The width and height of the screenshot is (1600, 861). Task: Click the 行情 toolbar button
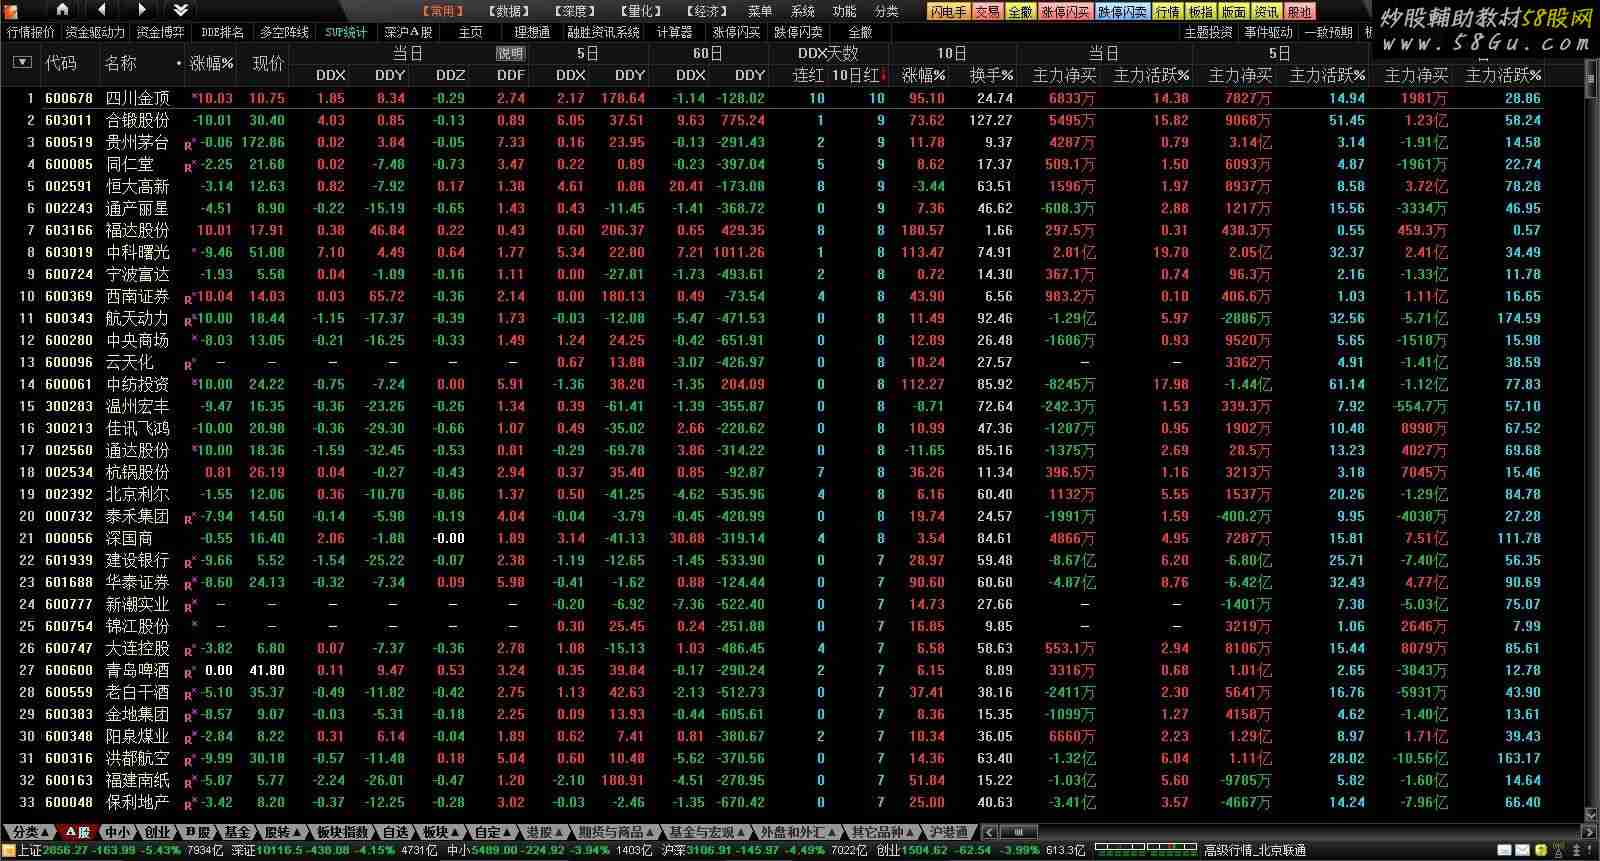point(1168,12)
